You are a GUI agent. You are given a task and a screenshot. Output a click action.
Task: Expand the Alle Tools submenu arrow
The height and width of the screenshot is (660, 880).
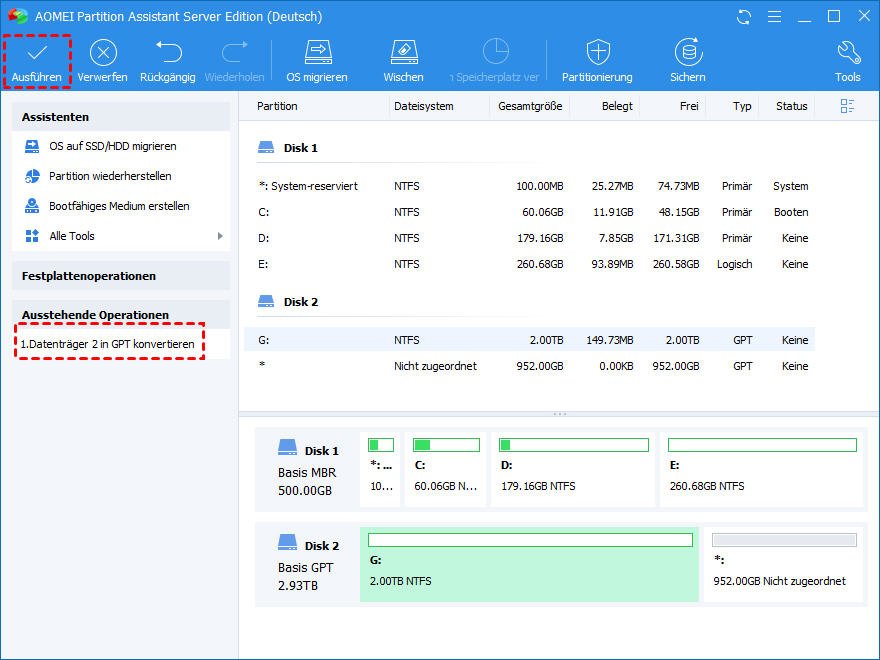click(220, 236)
